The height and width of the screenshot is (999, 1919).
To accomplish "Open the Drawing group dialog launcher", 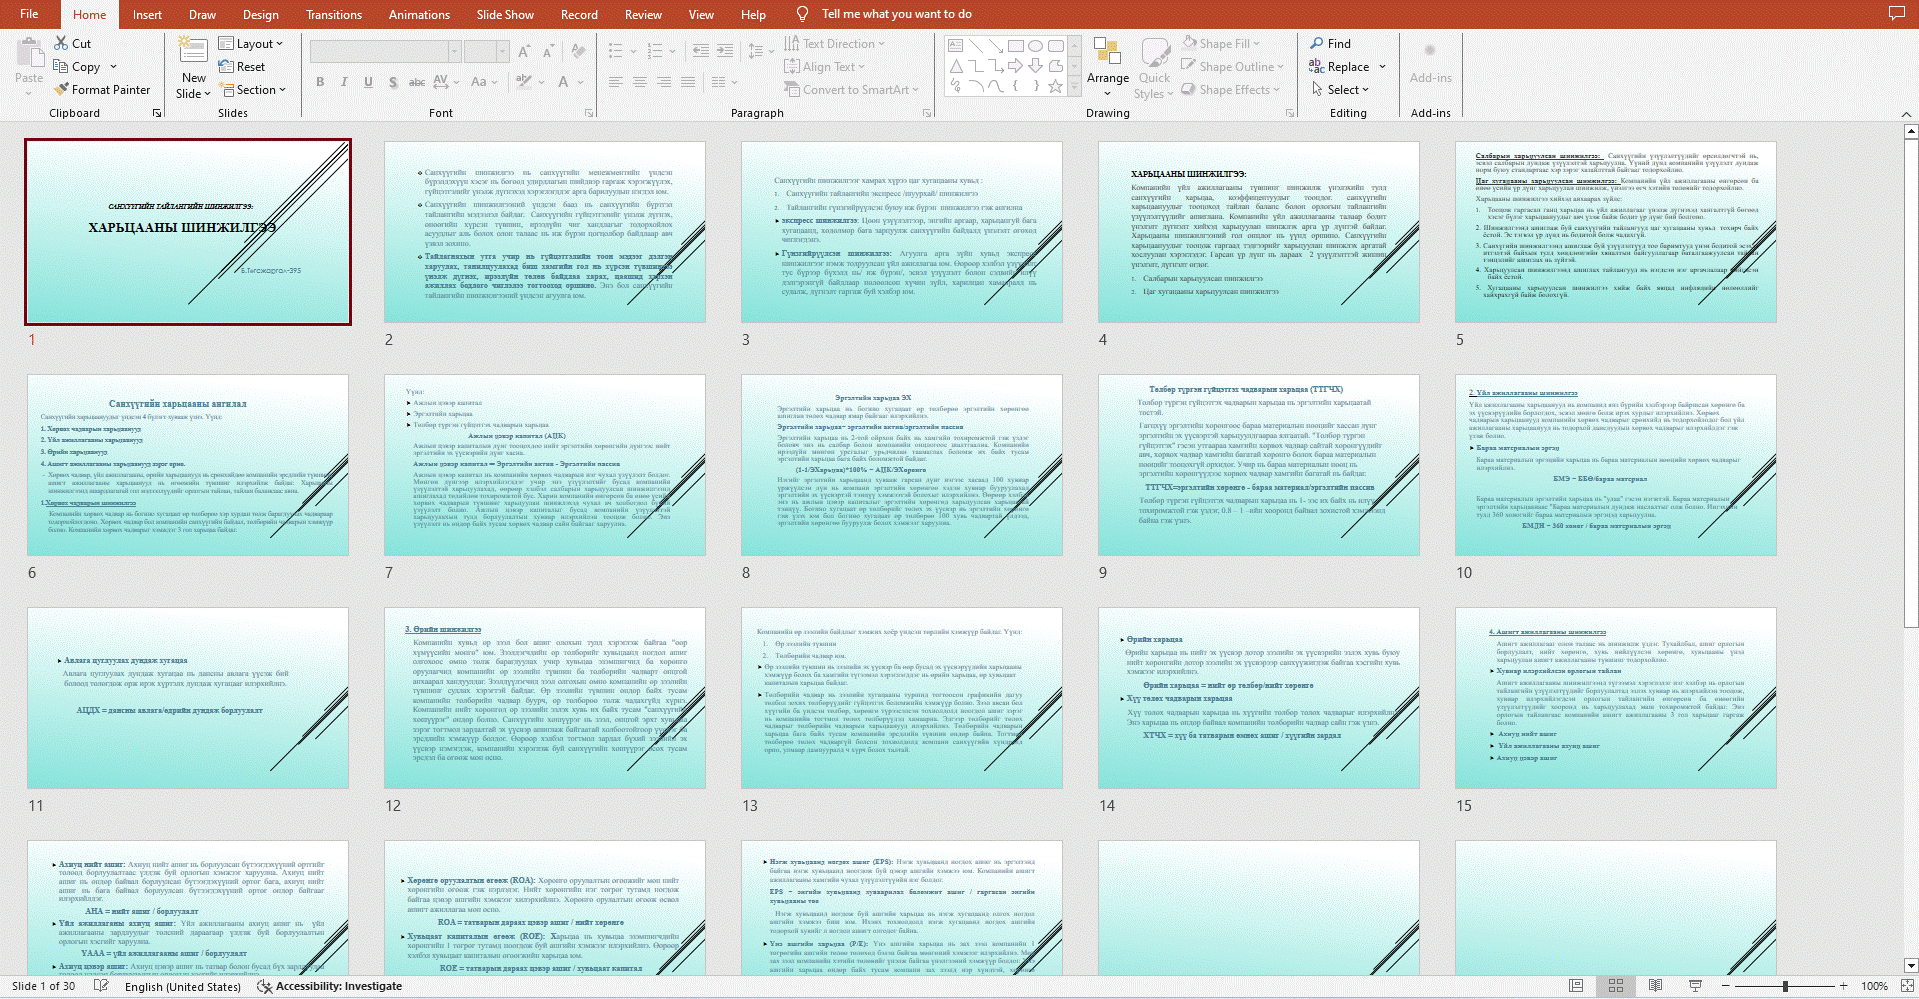I will point(1290,113).
